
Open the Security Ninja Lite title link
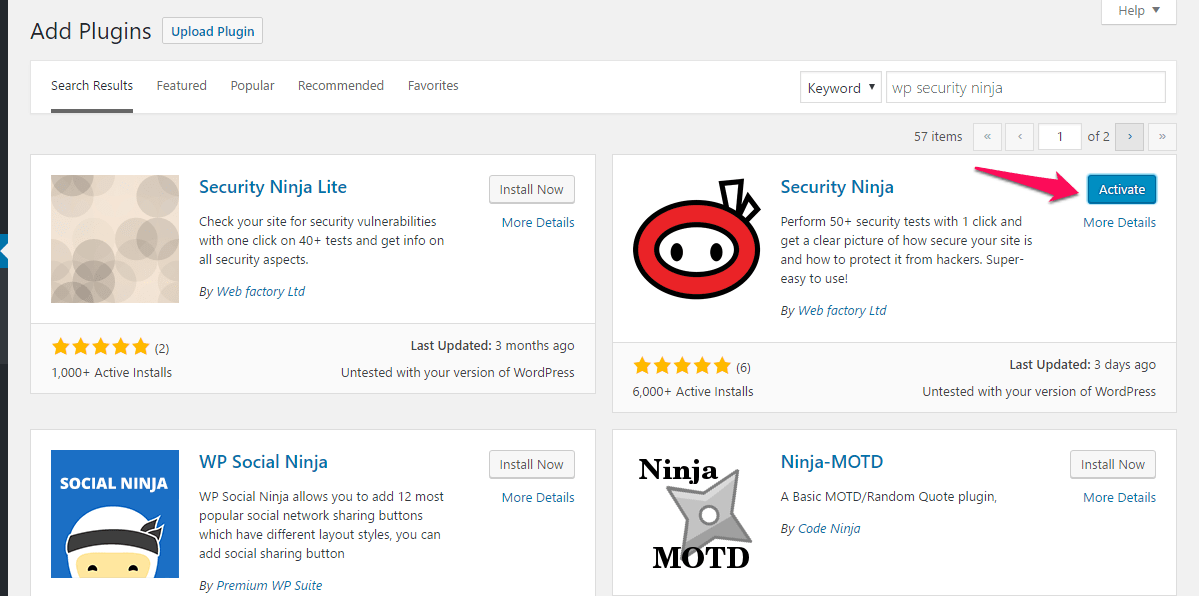(273, 187)
